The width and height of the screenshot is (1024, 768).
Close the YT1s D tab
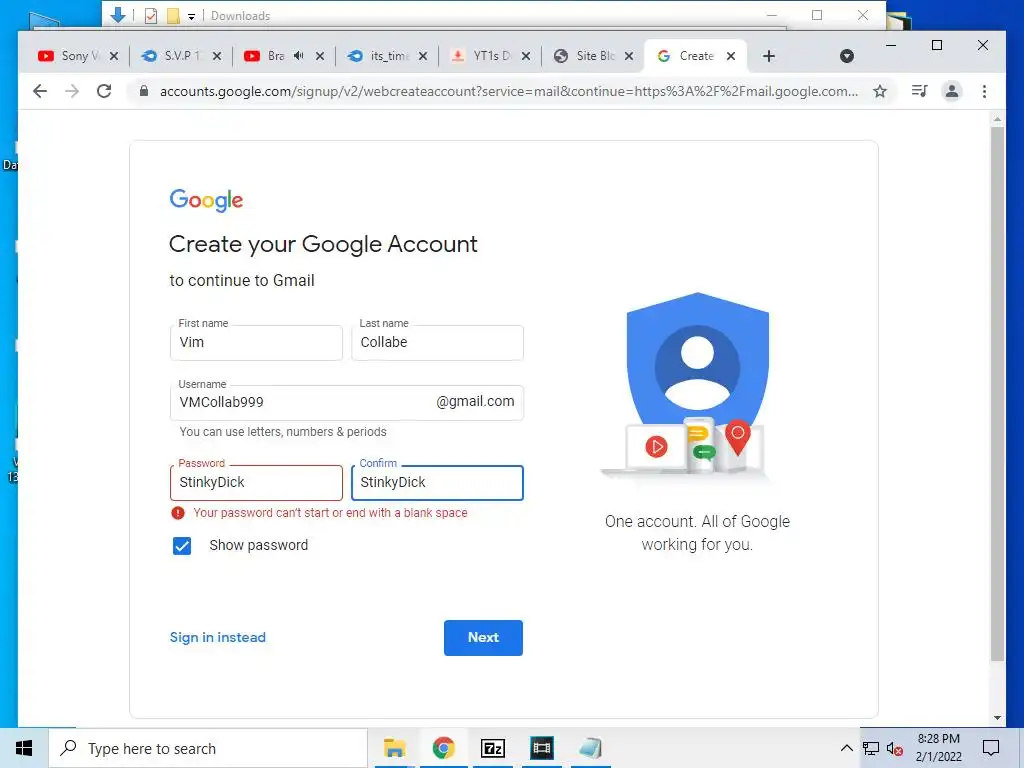click(526, 56)
